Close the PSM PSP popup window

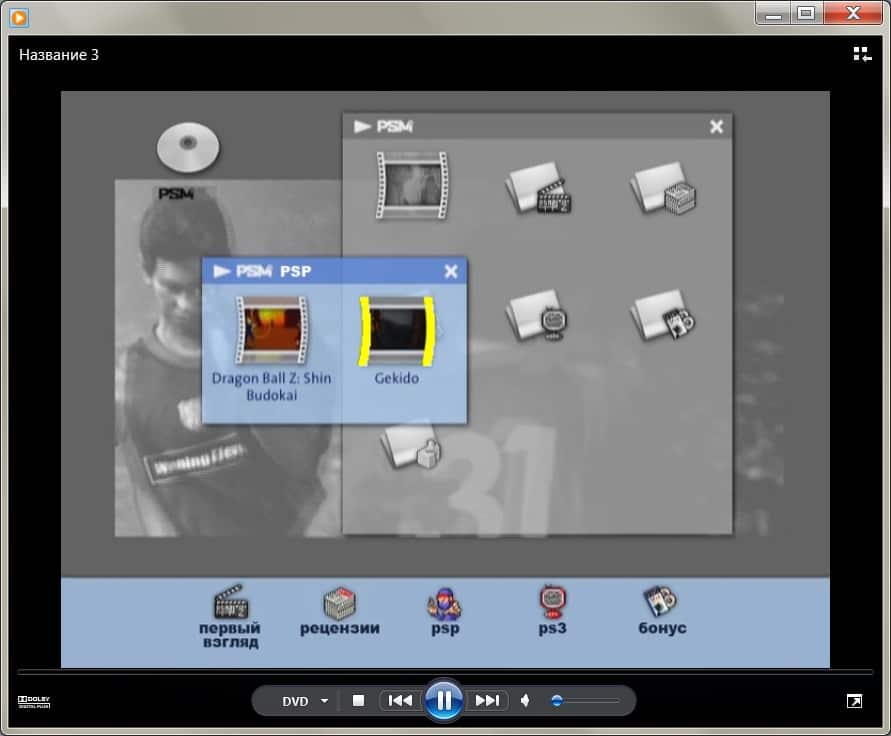[x=451, y=271]
